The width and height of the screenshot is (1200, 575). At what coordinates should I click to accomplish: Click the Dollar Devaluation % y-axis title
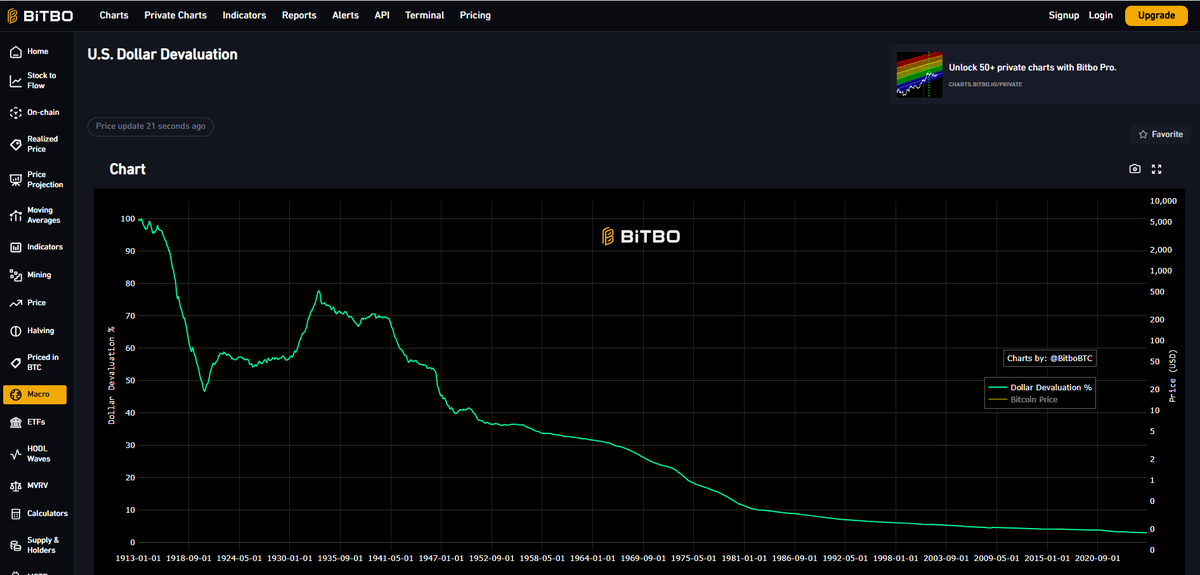[112, 376]
